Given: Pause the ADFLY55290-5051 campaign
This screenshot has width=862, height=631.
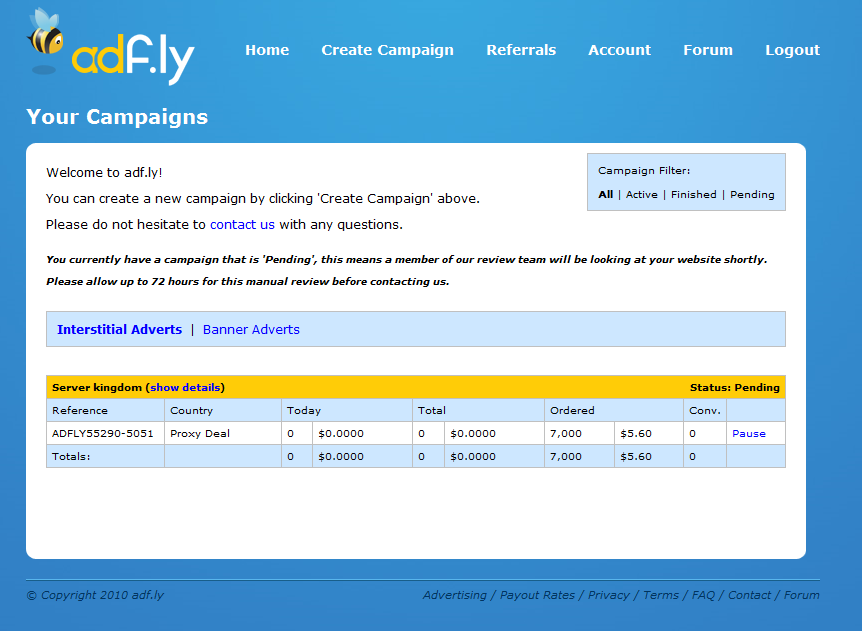Looking at the screenshot, I should (749, 434).
